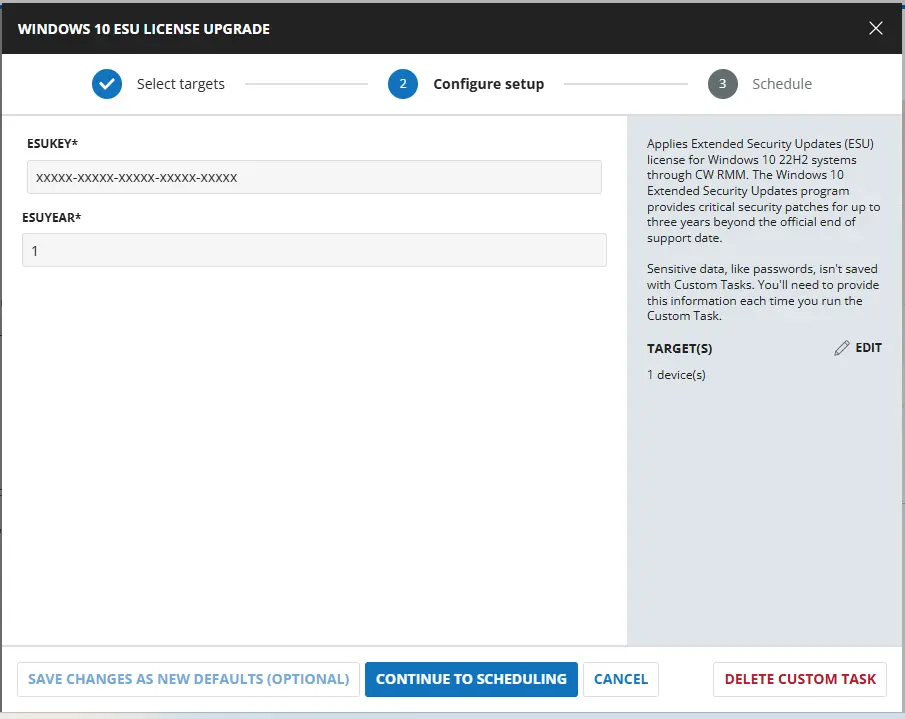Cancel the custom task setup
Screen dimensions: 905x719
621,679
